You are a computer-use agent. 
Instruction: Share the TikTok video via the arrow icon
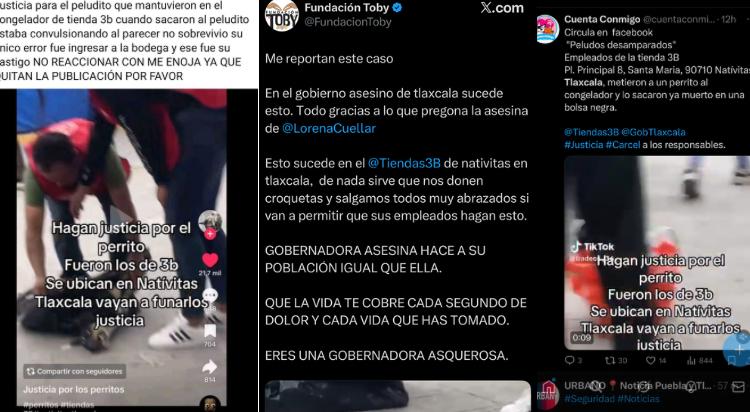click(x=210, y=367)
